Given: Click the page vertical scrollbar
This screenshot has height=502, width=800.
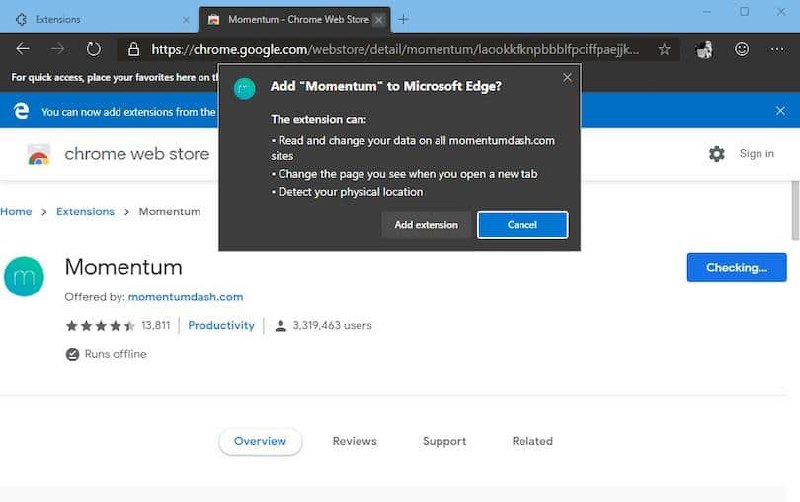Looking at the screenshot, I should click(795, 210).
